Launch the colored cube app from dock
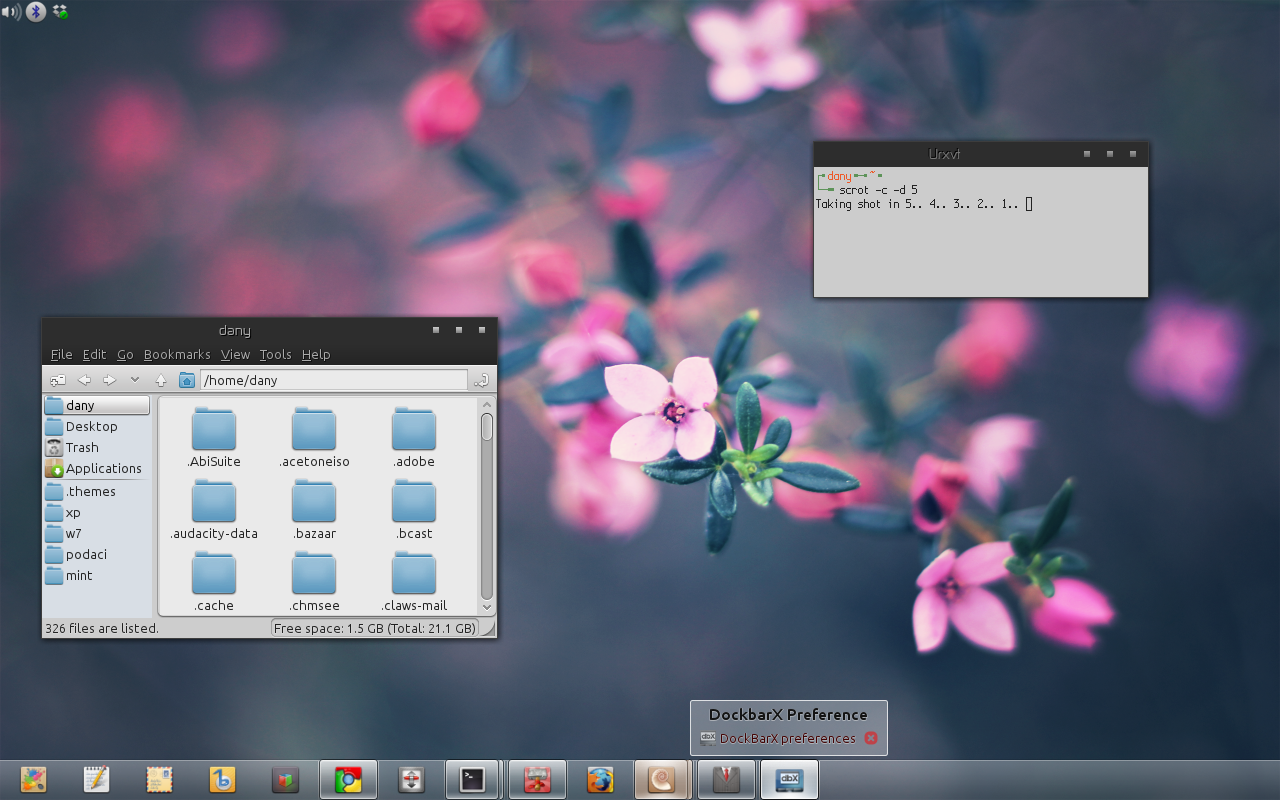This screenshot has height=800, width=1280. 285,780
